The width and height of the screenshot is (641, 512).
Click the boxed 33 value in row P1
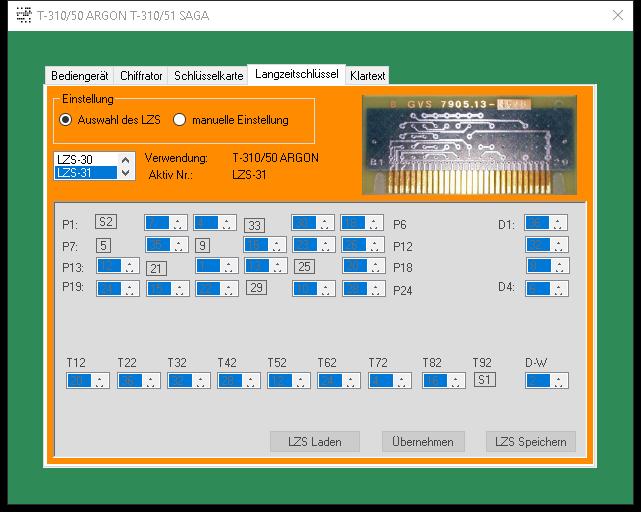click(254, 225)
